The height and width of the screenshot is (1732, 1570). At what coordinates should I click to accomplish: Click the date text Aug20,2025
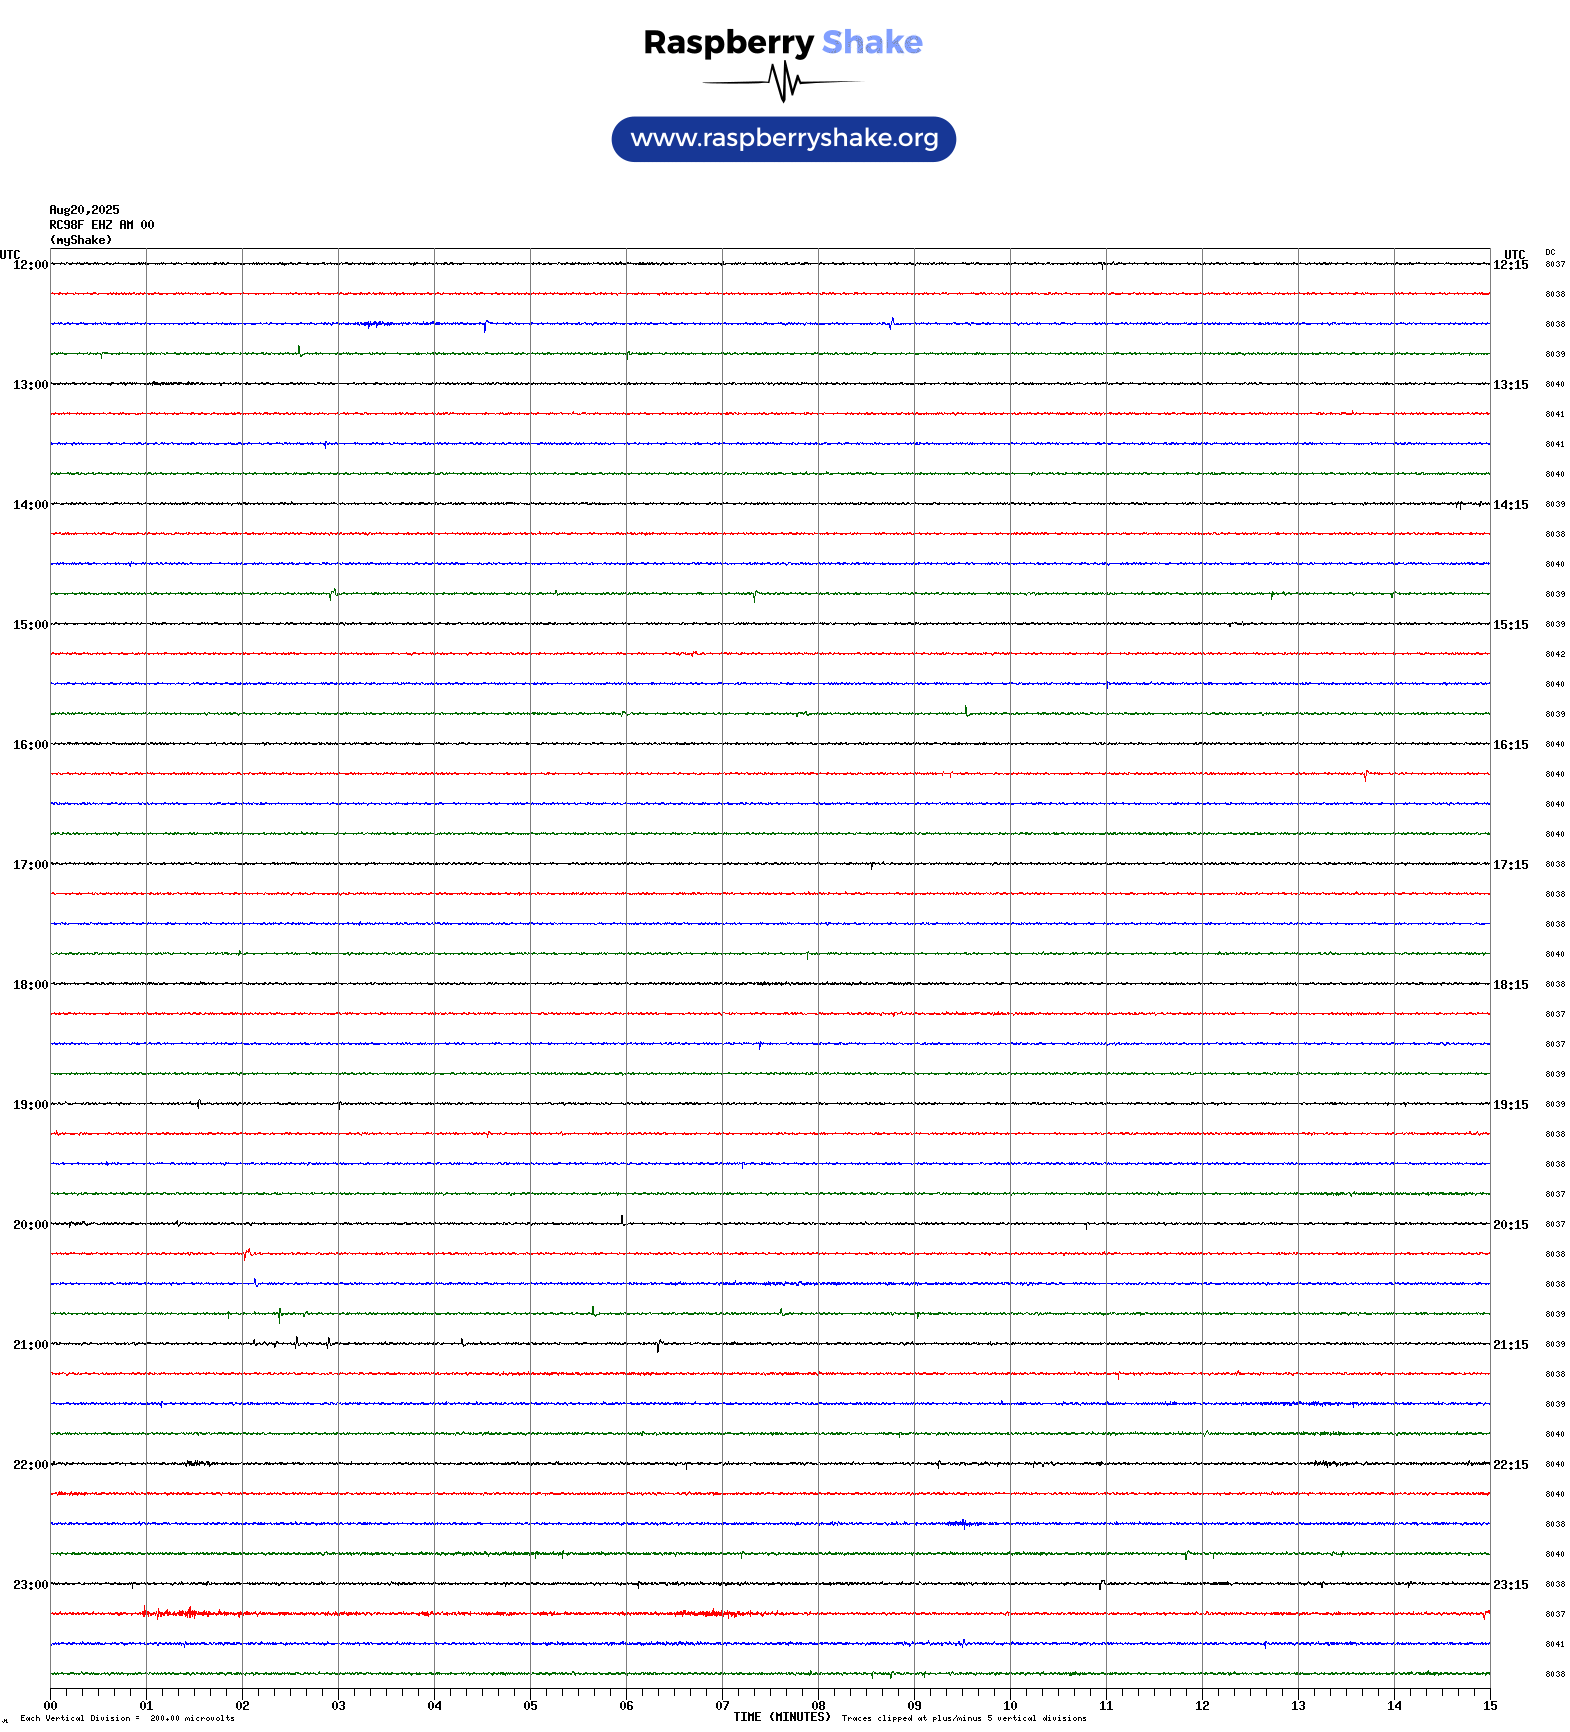84,210
